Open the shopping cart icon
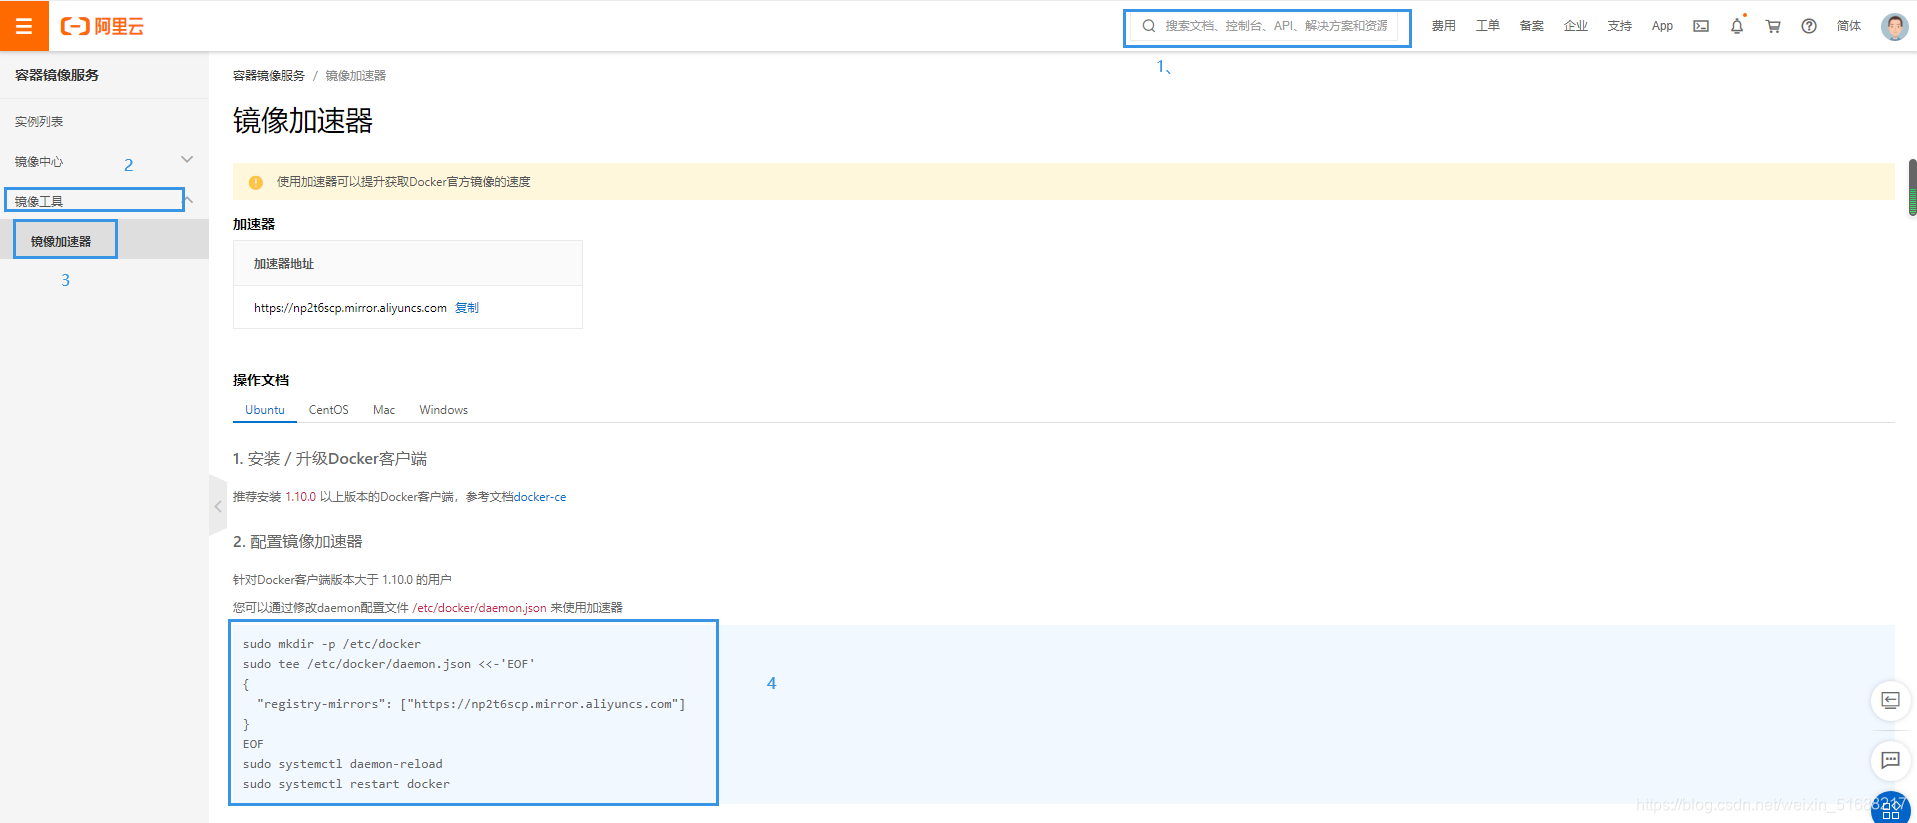This screenshot has width=1917, height=823. tap(1773, 26)
